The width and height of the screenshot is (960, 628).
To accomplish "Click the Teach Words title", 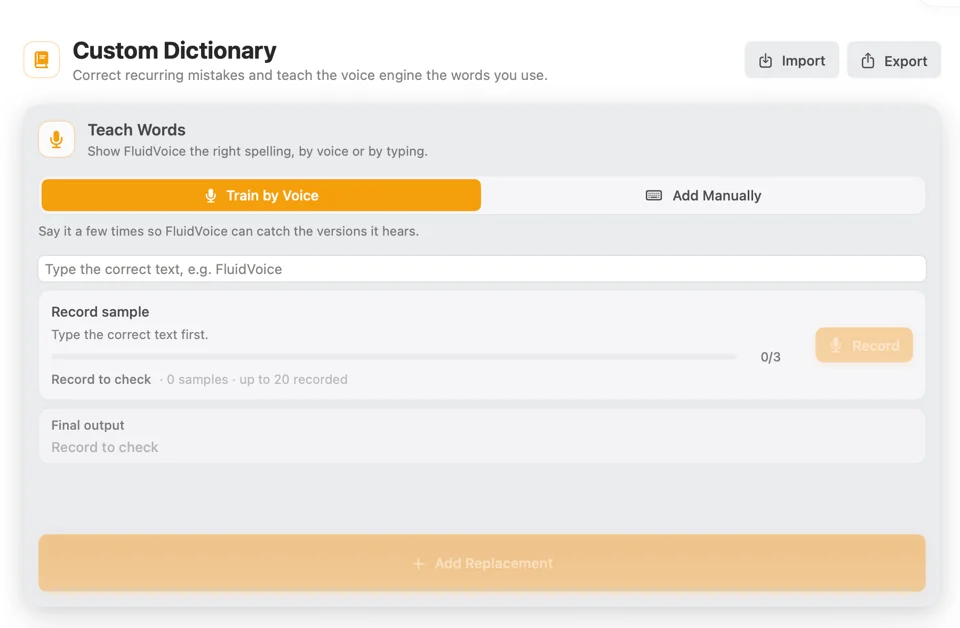I will tap(137, 130).
